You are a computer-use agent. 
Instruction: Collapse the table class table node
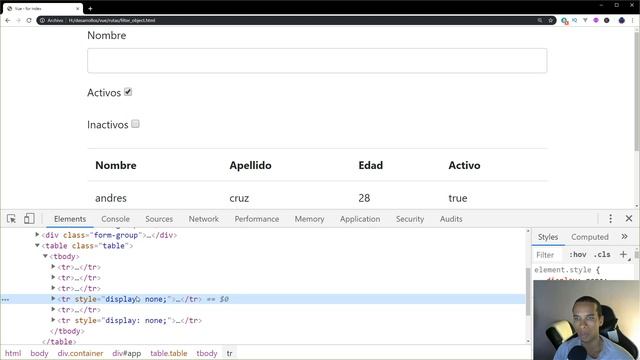coord(37,246)
